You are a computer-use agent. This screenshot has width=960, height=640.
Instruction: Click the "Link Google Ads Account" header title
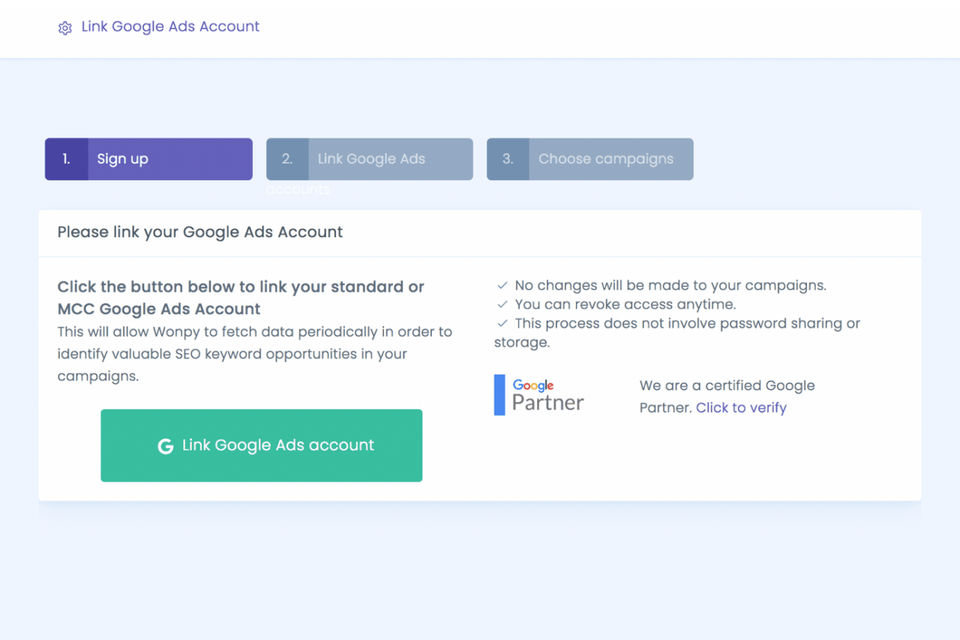(x=170, y=27)
